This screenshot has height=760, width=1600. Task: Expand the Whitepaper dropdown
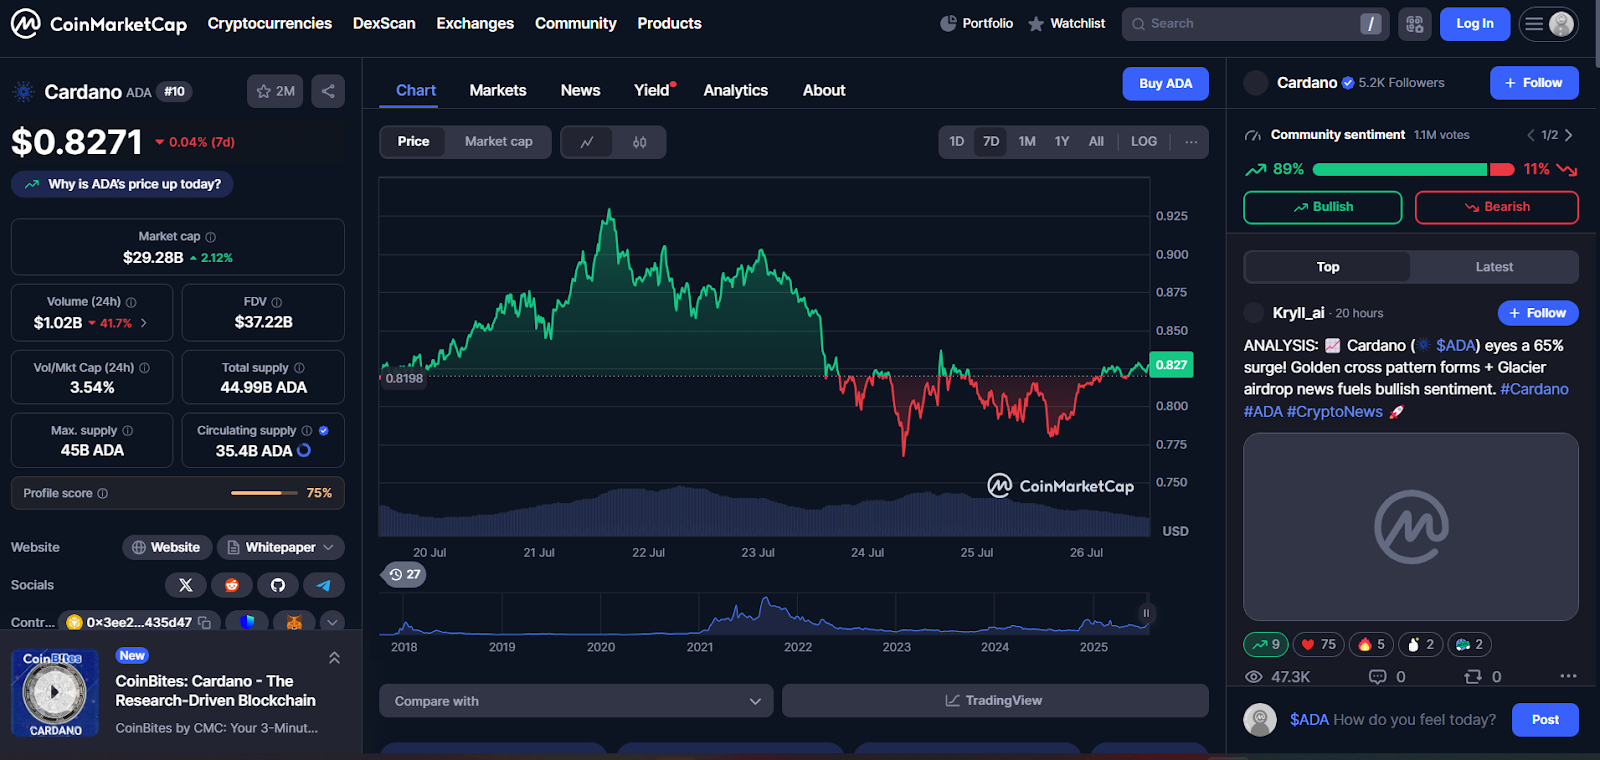281,547
